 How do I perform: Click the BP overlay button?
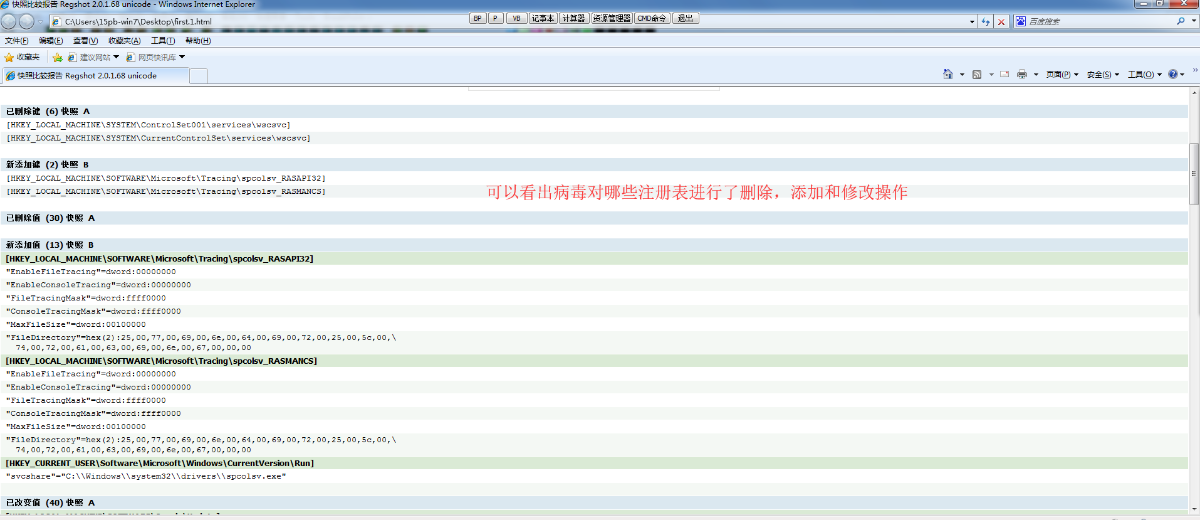point(477,18)
